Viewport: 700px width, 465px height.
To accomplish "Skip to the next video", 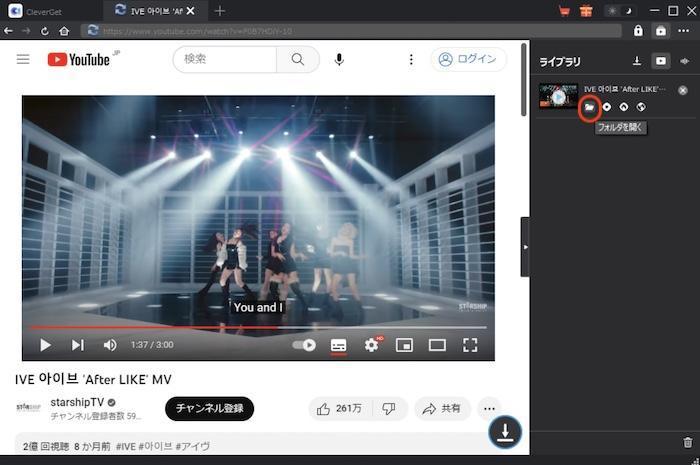I will tap(78, 345).
